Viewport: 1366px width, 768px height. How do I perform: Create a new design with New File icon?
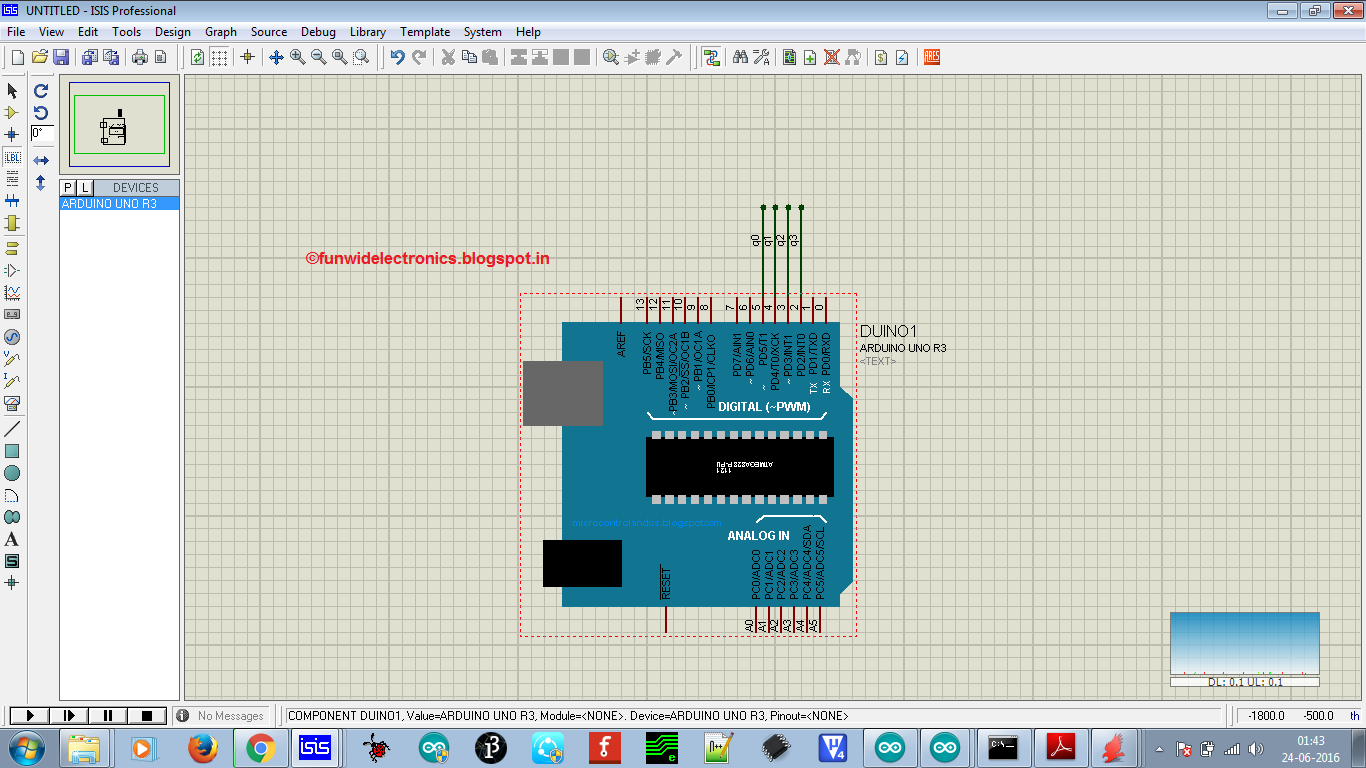point(17,58)
